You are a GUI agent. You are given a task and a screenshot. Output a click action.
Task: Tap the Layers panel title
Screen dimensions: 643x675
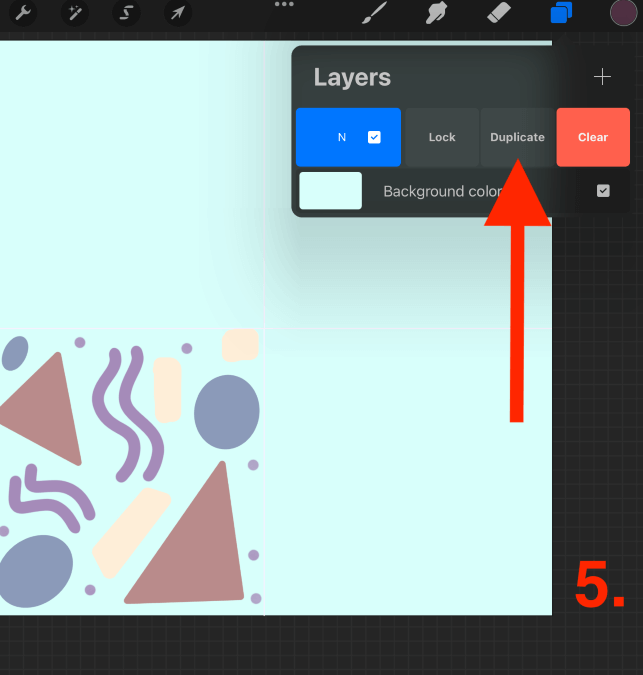(352, 77)
